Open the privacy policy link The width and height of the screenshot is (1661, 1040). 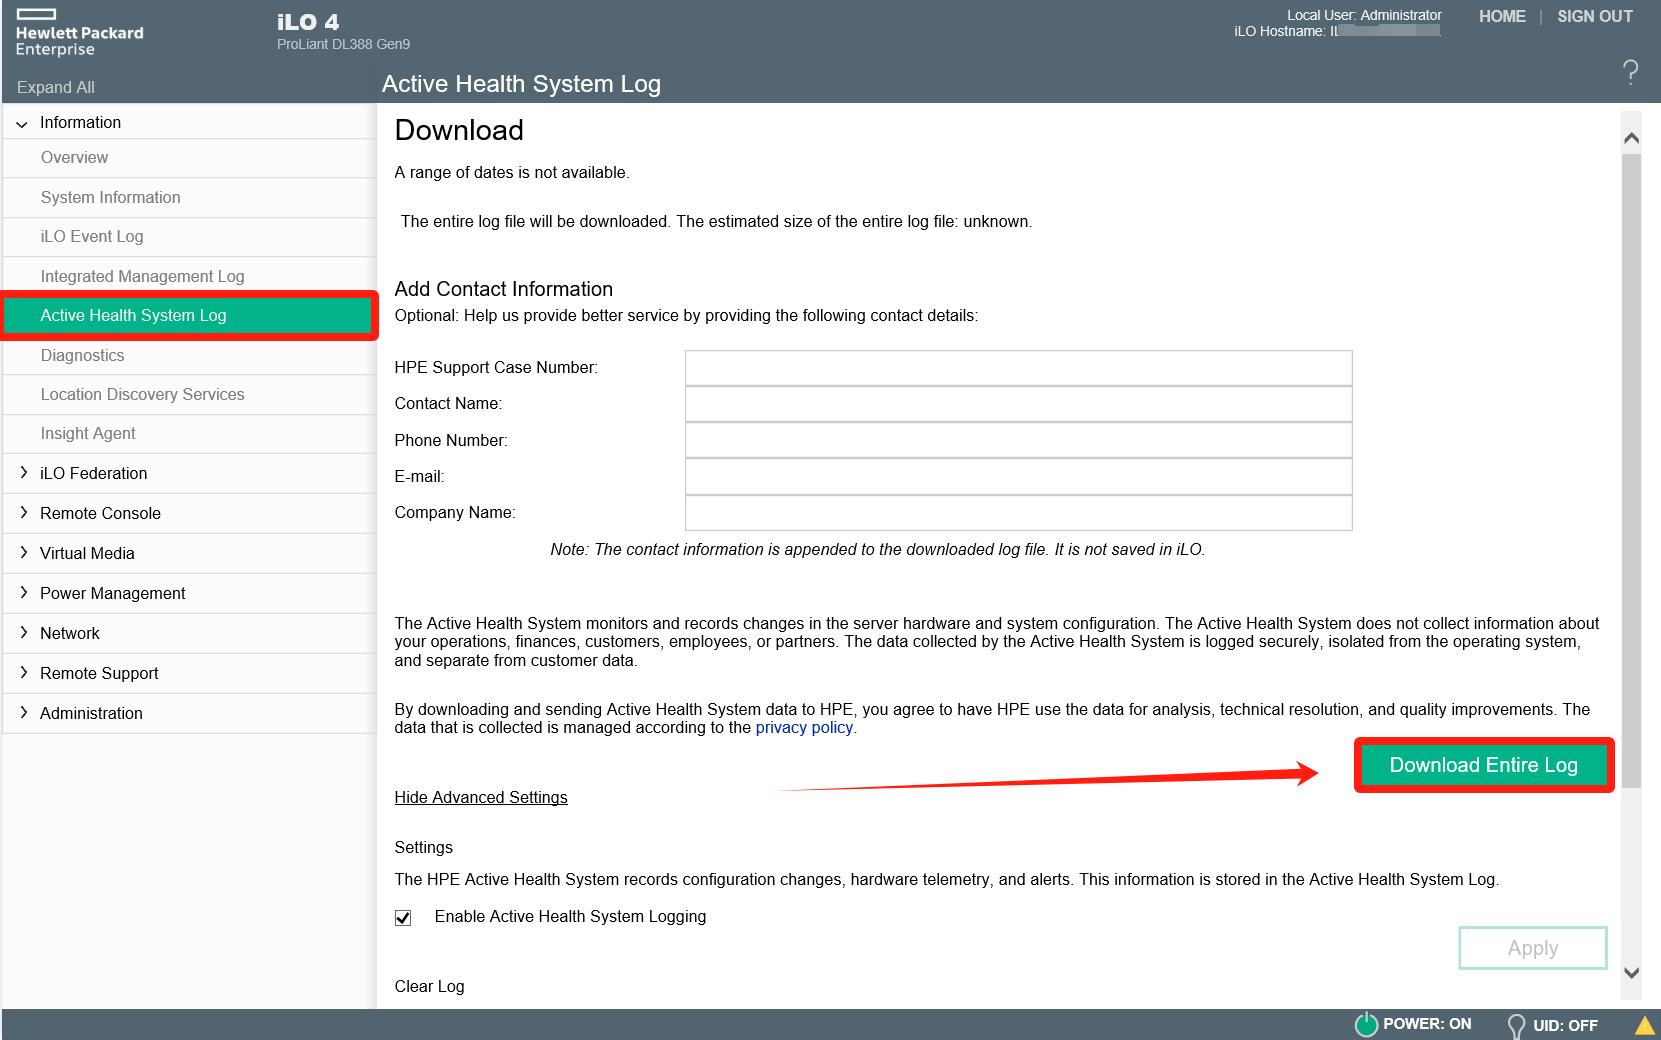click(x=804, y=728)
